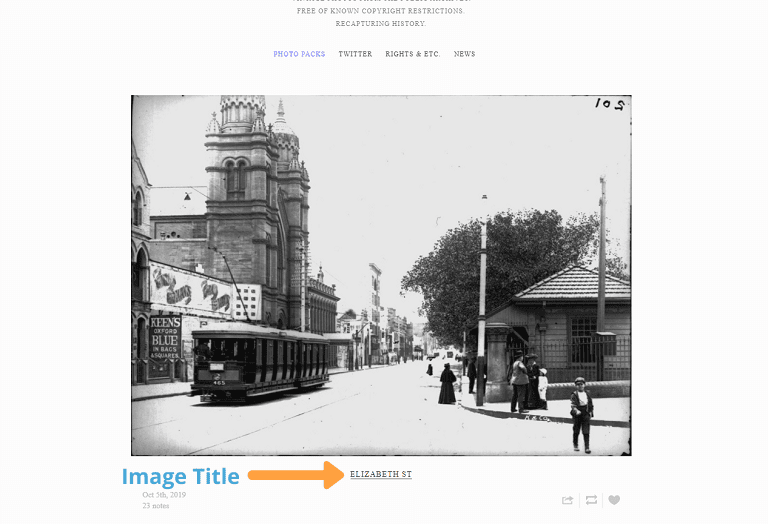
Task: Open the Elizabeth St title link
Action: 381,474
